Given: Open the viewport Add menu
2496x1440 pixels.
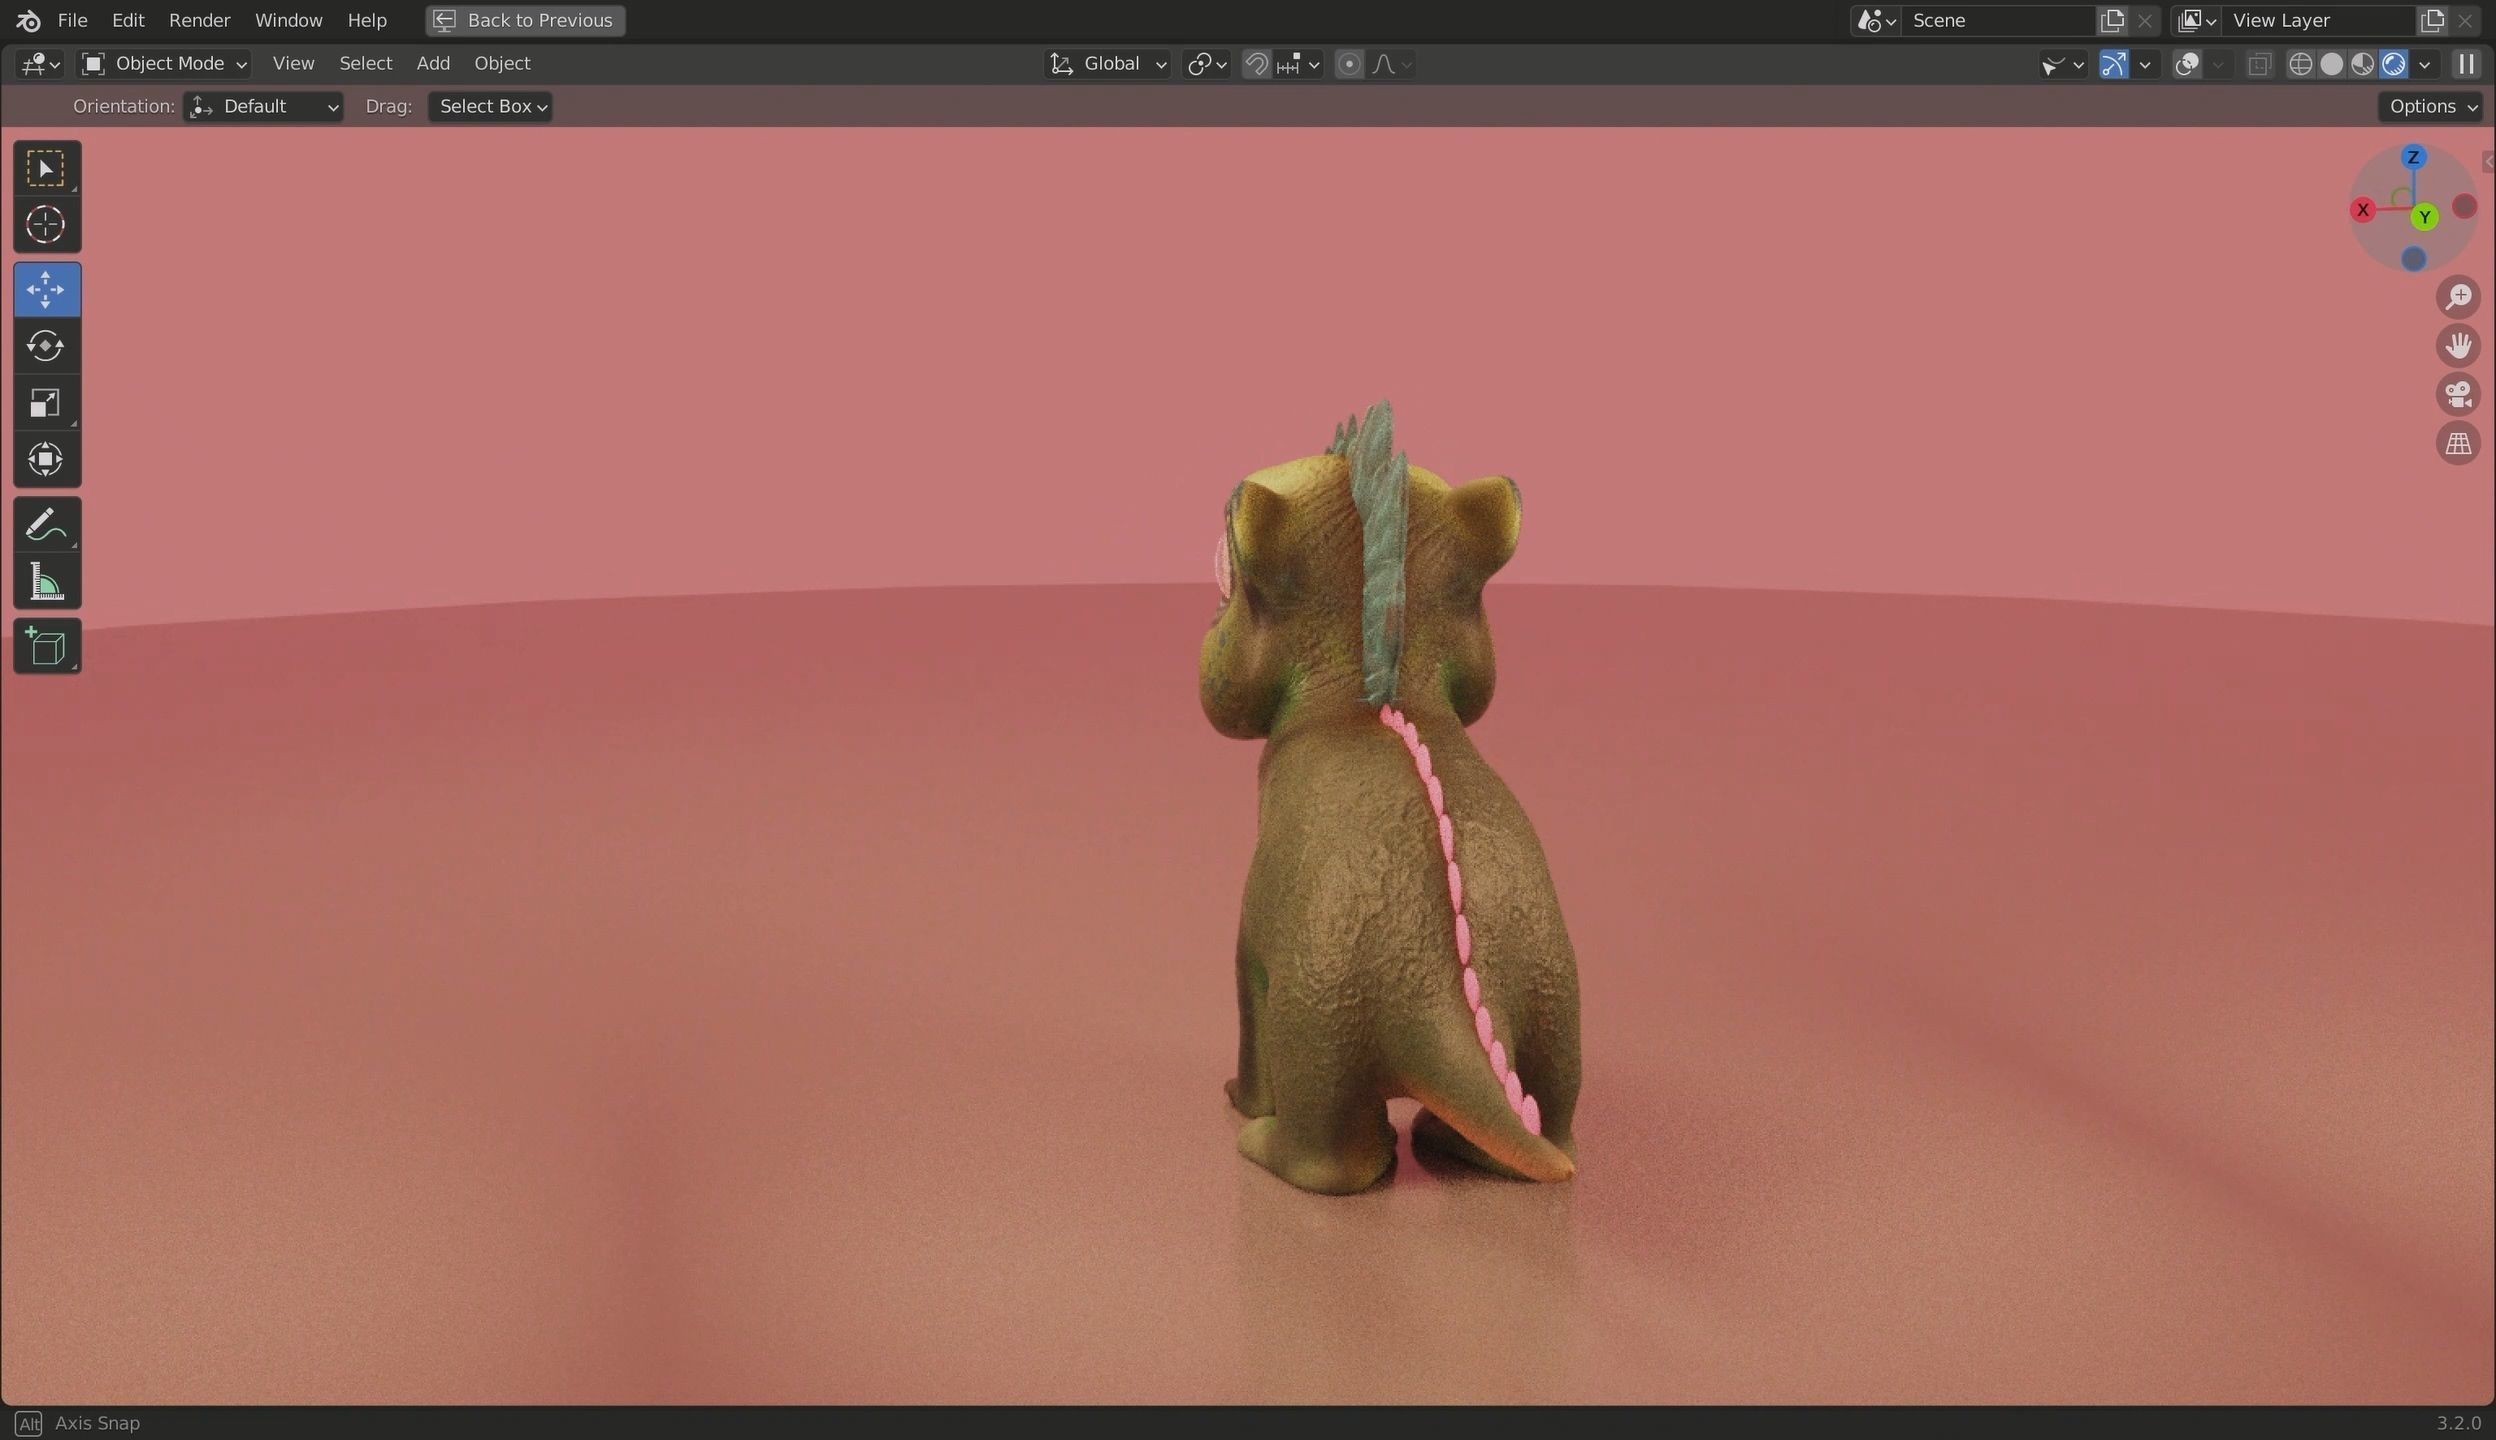Looking at the screenshot, I should point(433,64).
